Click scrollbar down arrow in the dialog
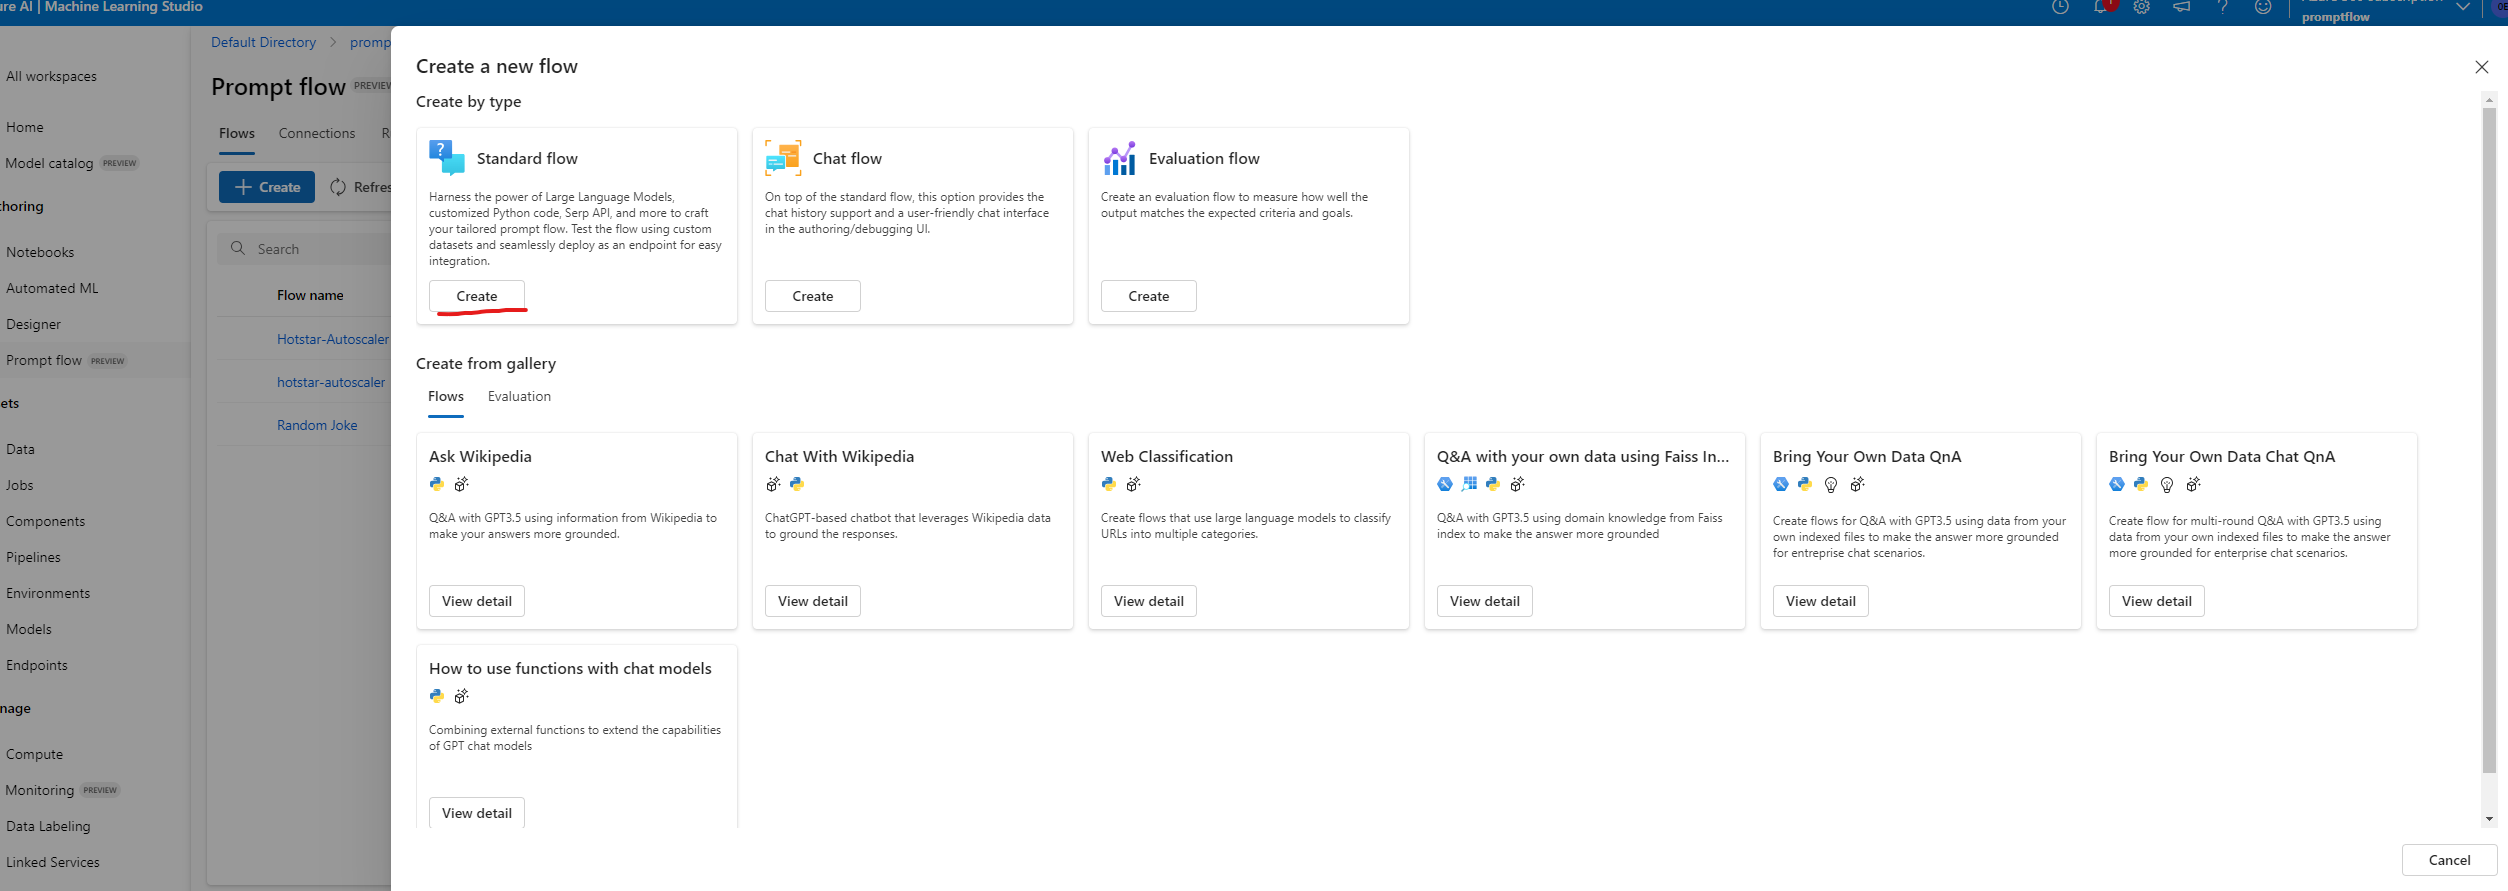 click(x=2489, y=819)
